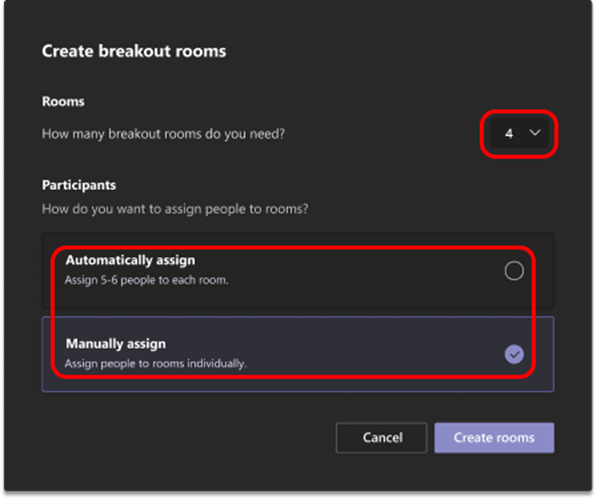Click the chevron arrow beside room count 4
Screen dimensions: 597x499
[x=535, y=132]
